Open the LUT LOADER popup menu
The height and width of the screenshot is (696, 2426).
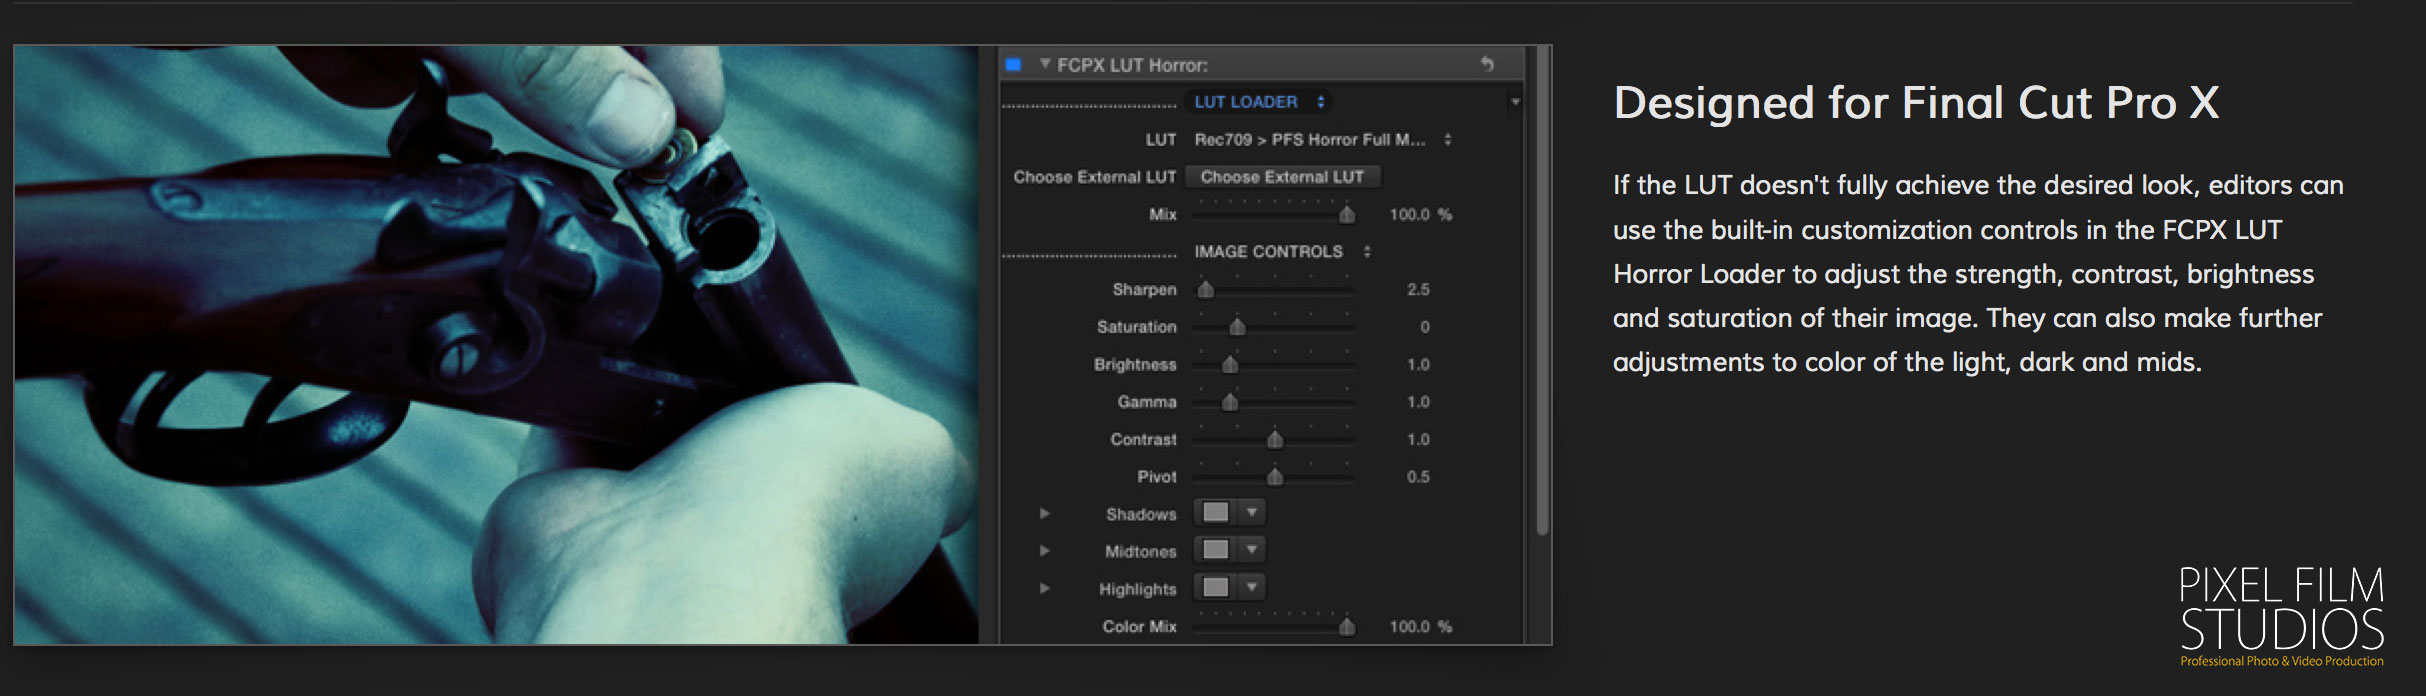point(1259,102)
